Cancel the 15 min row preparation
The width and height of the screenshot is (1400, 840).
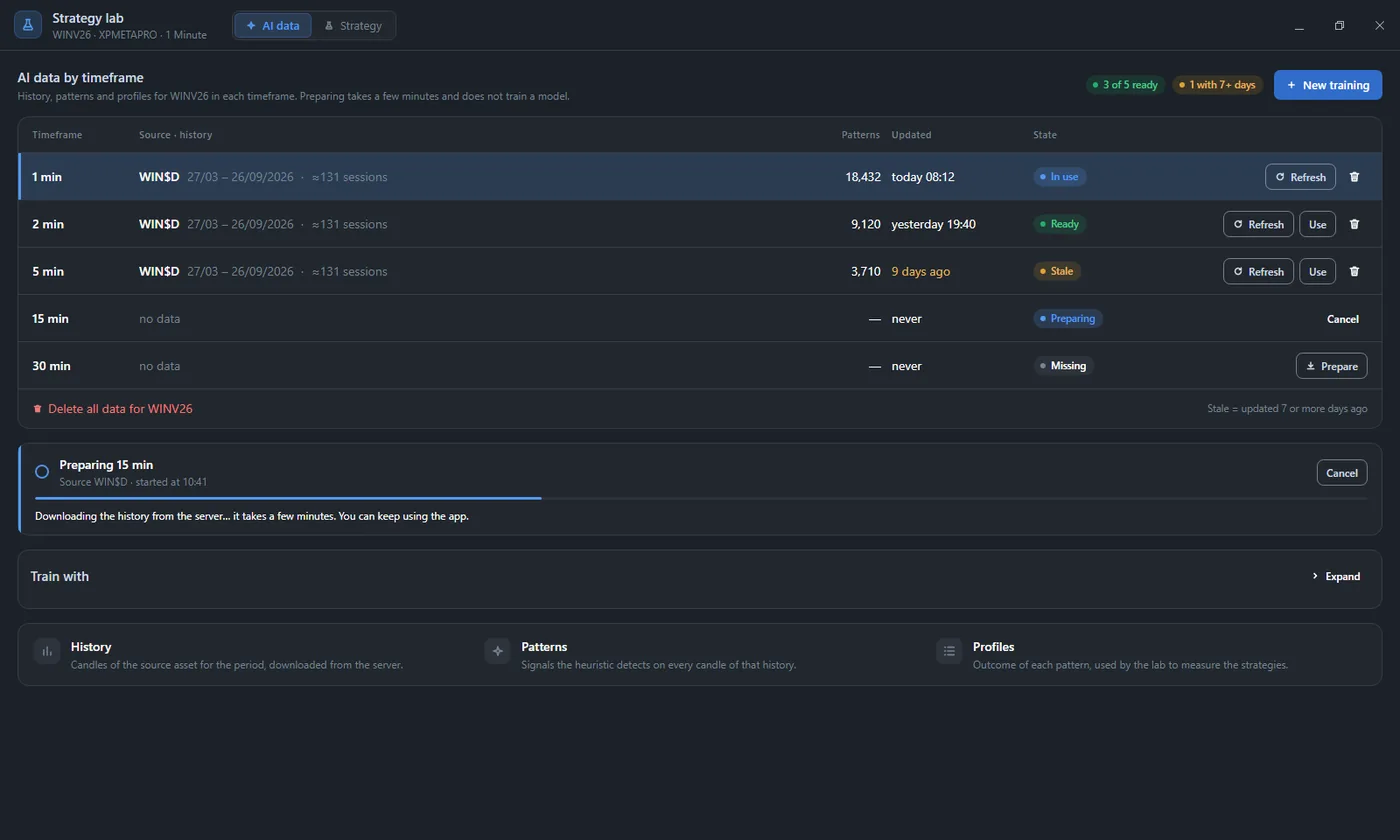tap(1342, 319)
